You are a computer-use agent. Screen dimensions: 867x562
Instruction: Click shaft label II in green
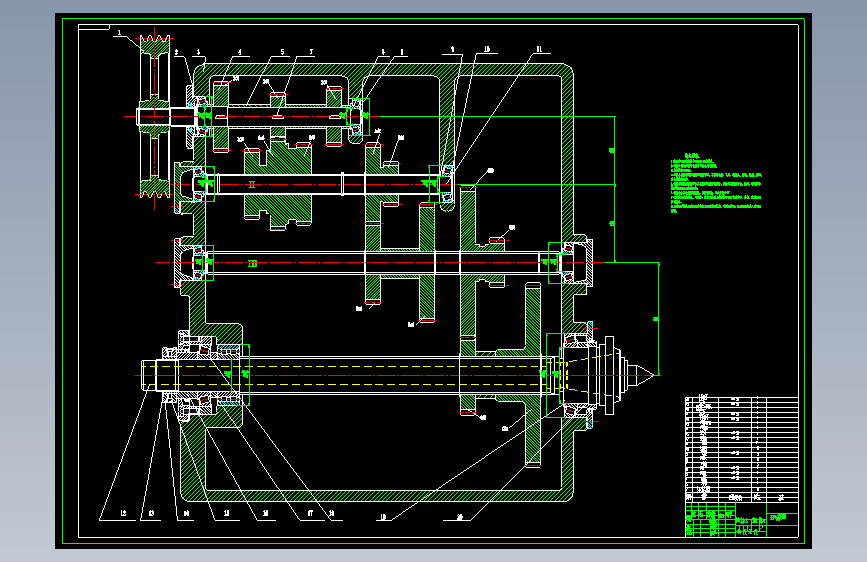252,185
